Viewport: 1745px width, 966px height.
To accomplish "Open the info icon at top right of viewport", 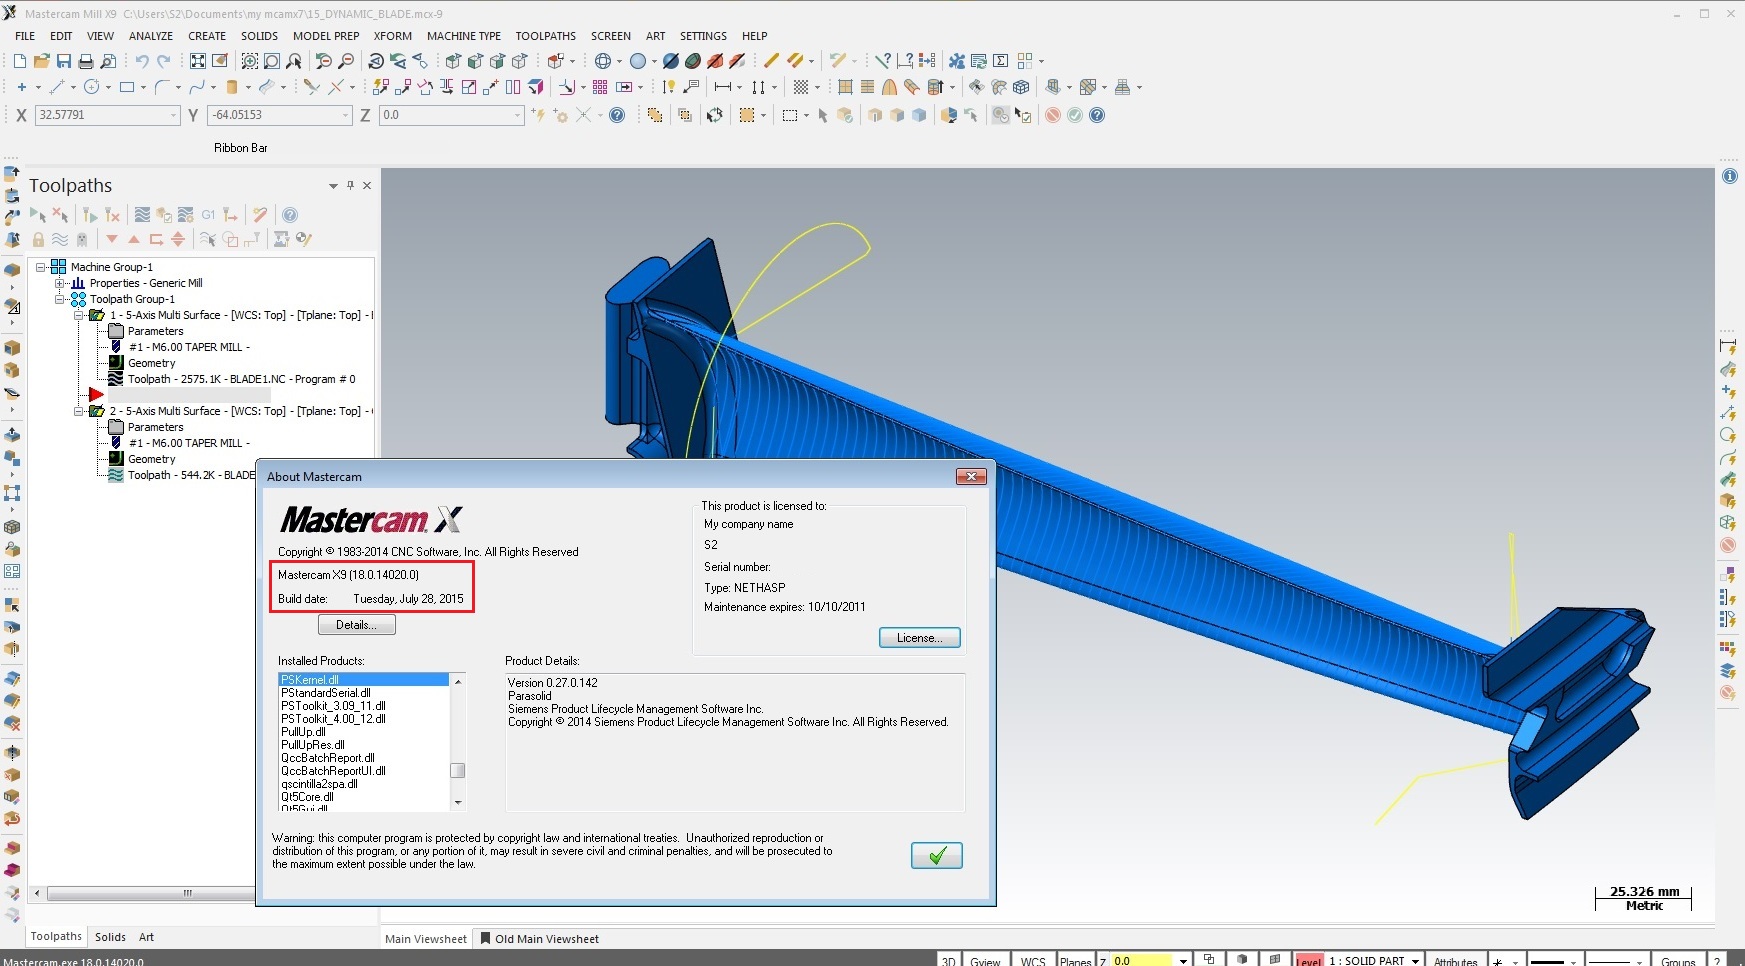I will [1730, 176].
